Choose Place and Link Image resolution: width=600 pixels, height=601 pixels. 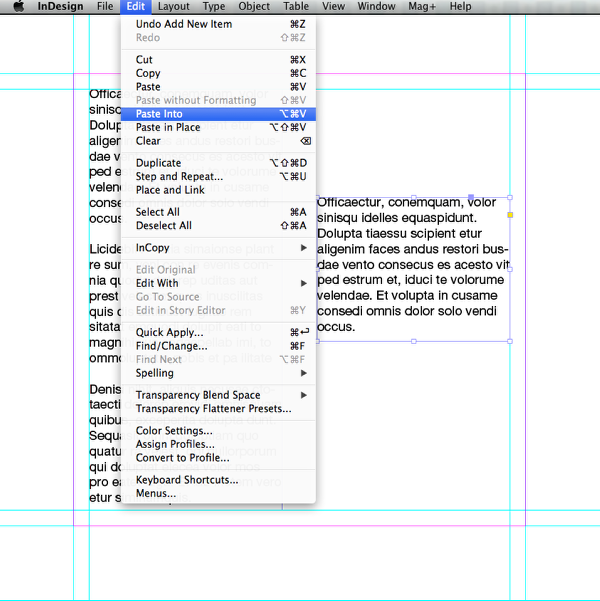218,190
